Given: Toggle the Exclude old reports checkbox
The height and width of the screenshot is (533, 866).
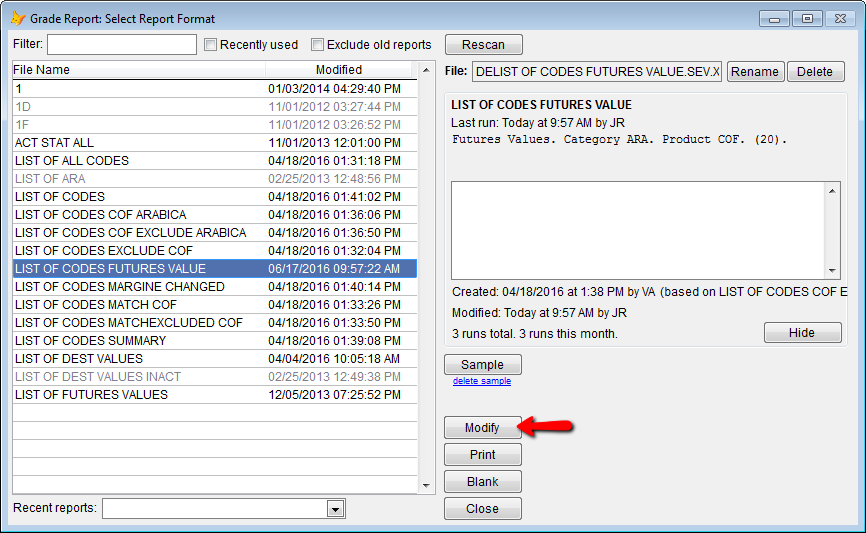Looking at the screenshot, I should 318,45.
